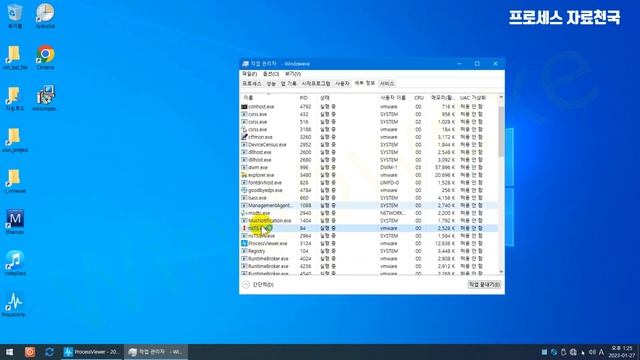Select the 세부 정보 tab
This screenshot has width=640, height=360.
point(364,83)
